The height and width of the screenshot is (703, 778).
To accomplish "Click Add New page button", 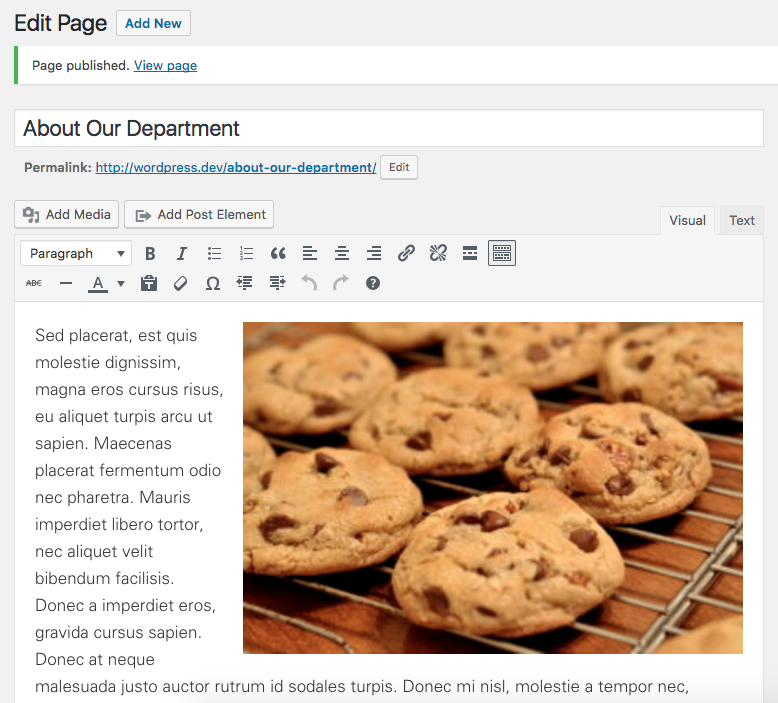I will [x=153, y=23].
